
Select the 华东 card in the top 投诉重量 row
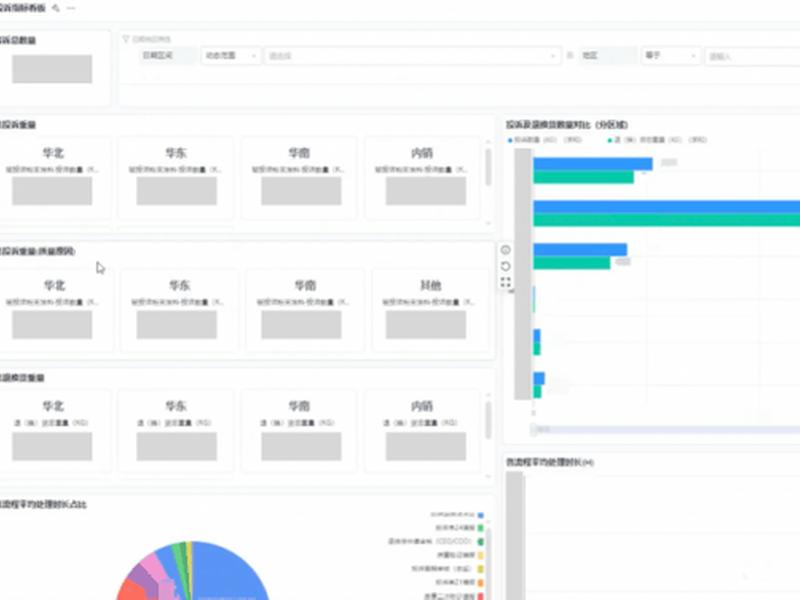tap(176, 178)
